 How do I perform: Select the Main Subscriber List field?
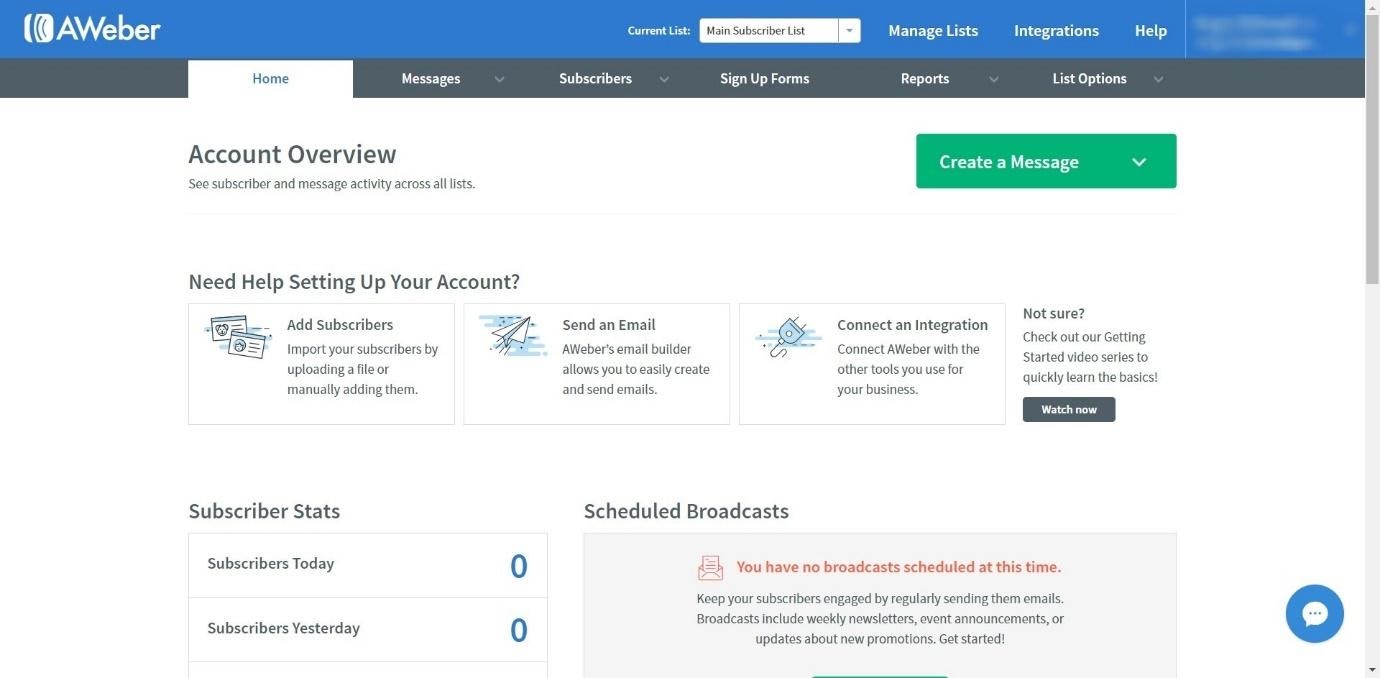[768, 31]
